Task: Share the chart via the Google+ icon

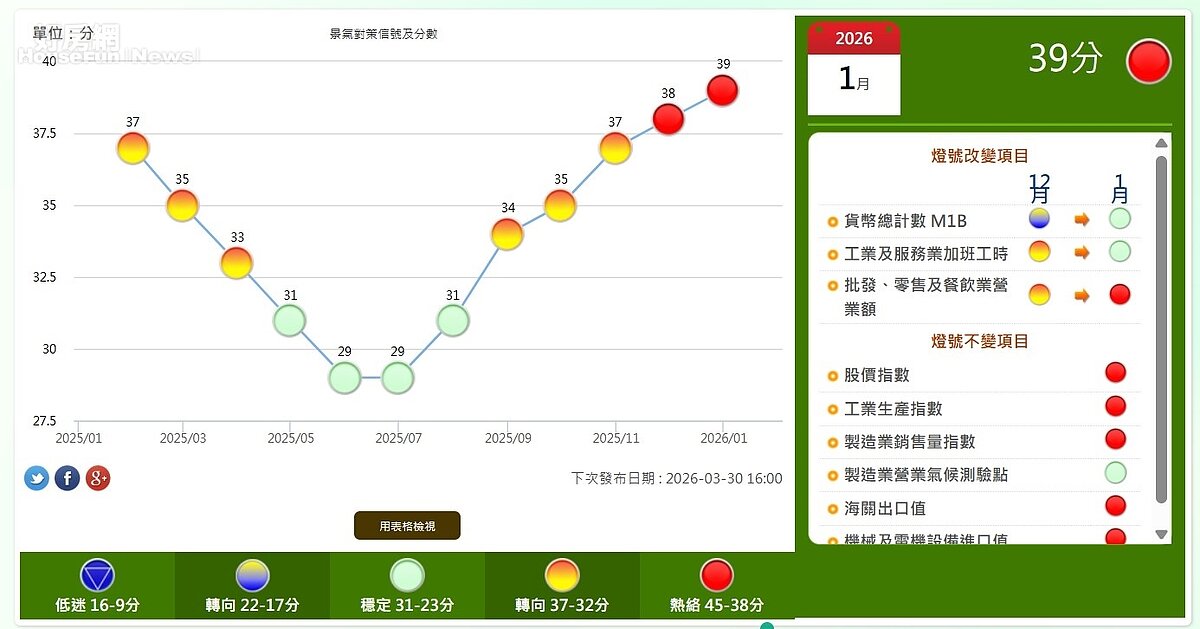Action: [x=96, y=478]
